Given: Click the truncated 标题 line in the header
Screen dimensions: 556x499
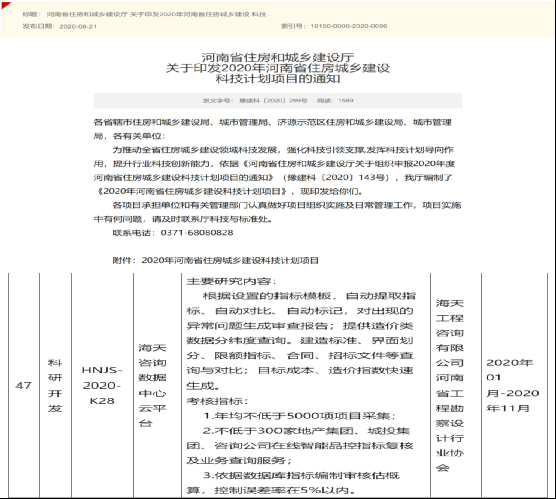Looking at the screenshot, I should [x=148, y=15].
